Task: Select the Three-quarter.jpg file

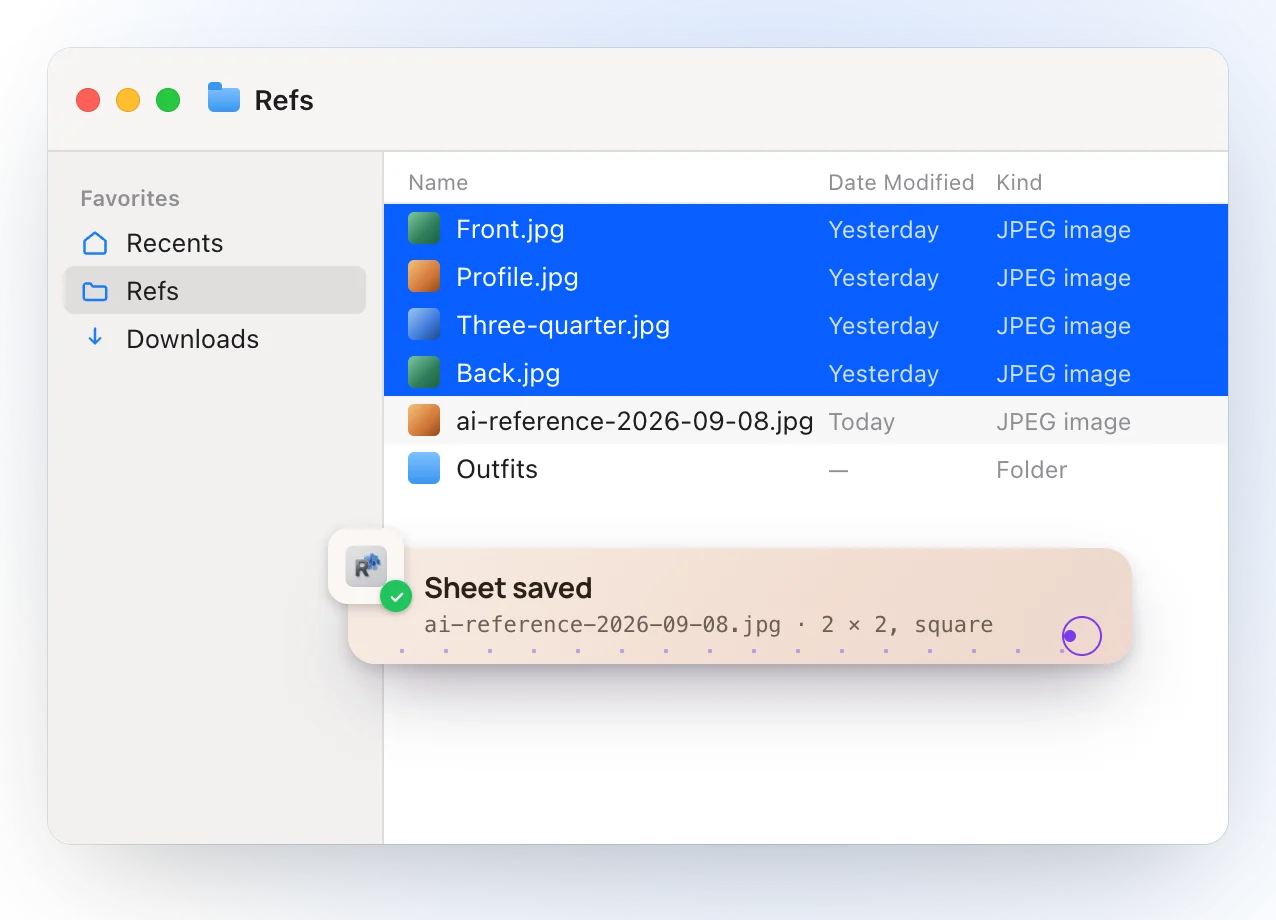Action: [x=806, y=325]
